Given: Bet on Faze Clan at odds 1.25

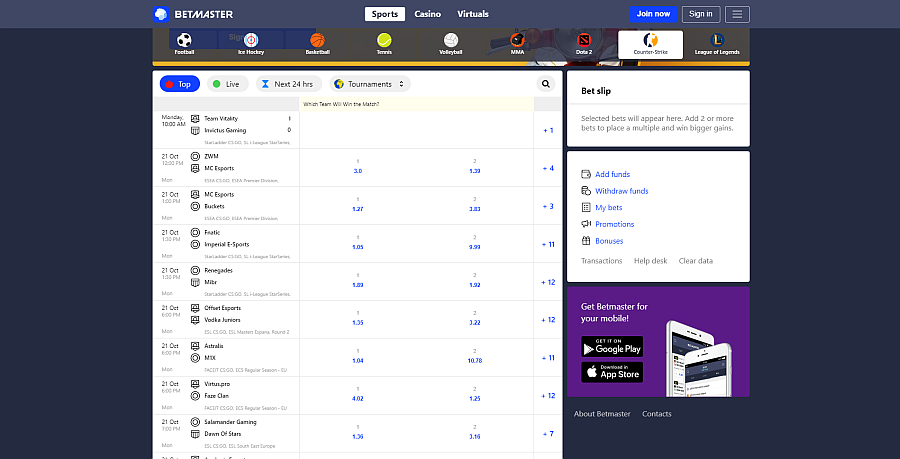Looking at the screenshot, I should pos(475,398).
